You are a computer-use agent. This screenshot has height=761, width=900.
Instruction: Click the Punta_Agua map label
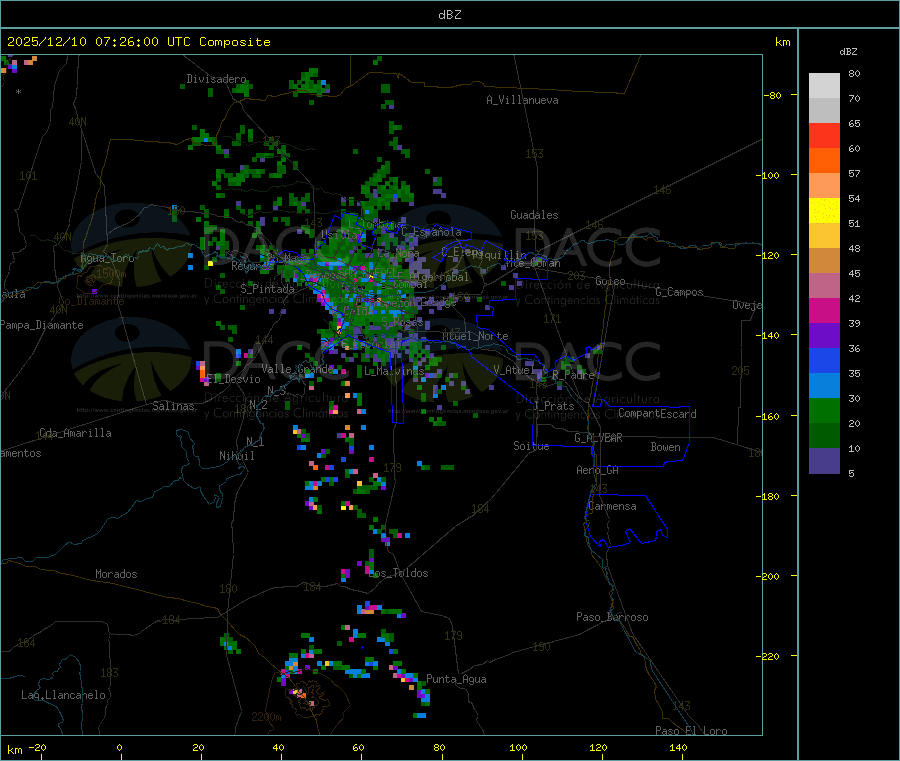click(x=456, y=679)
